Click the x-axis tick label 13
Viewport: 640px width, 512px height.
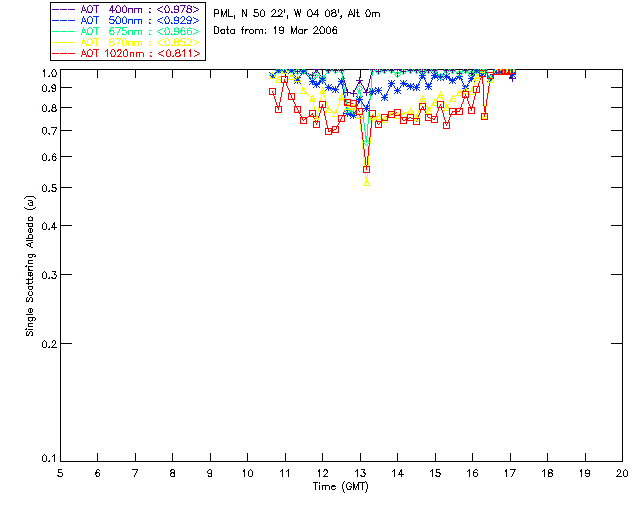(360, 473)
